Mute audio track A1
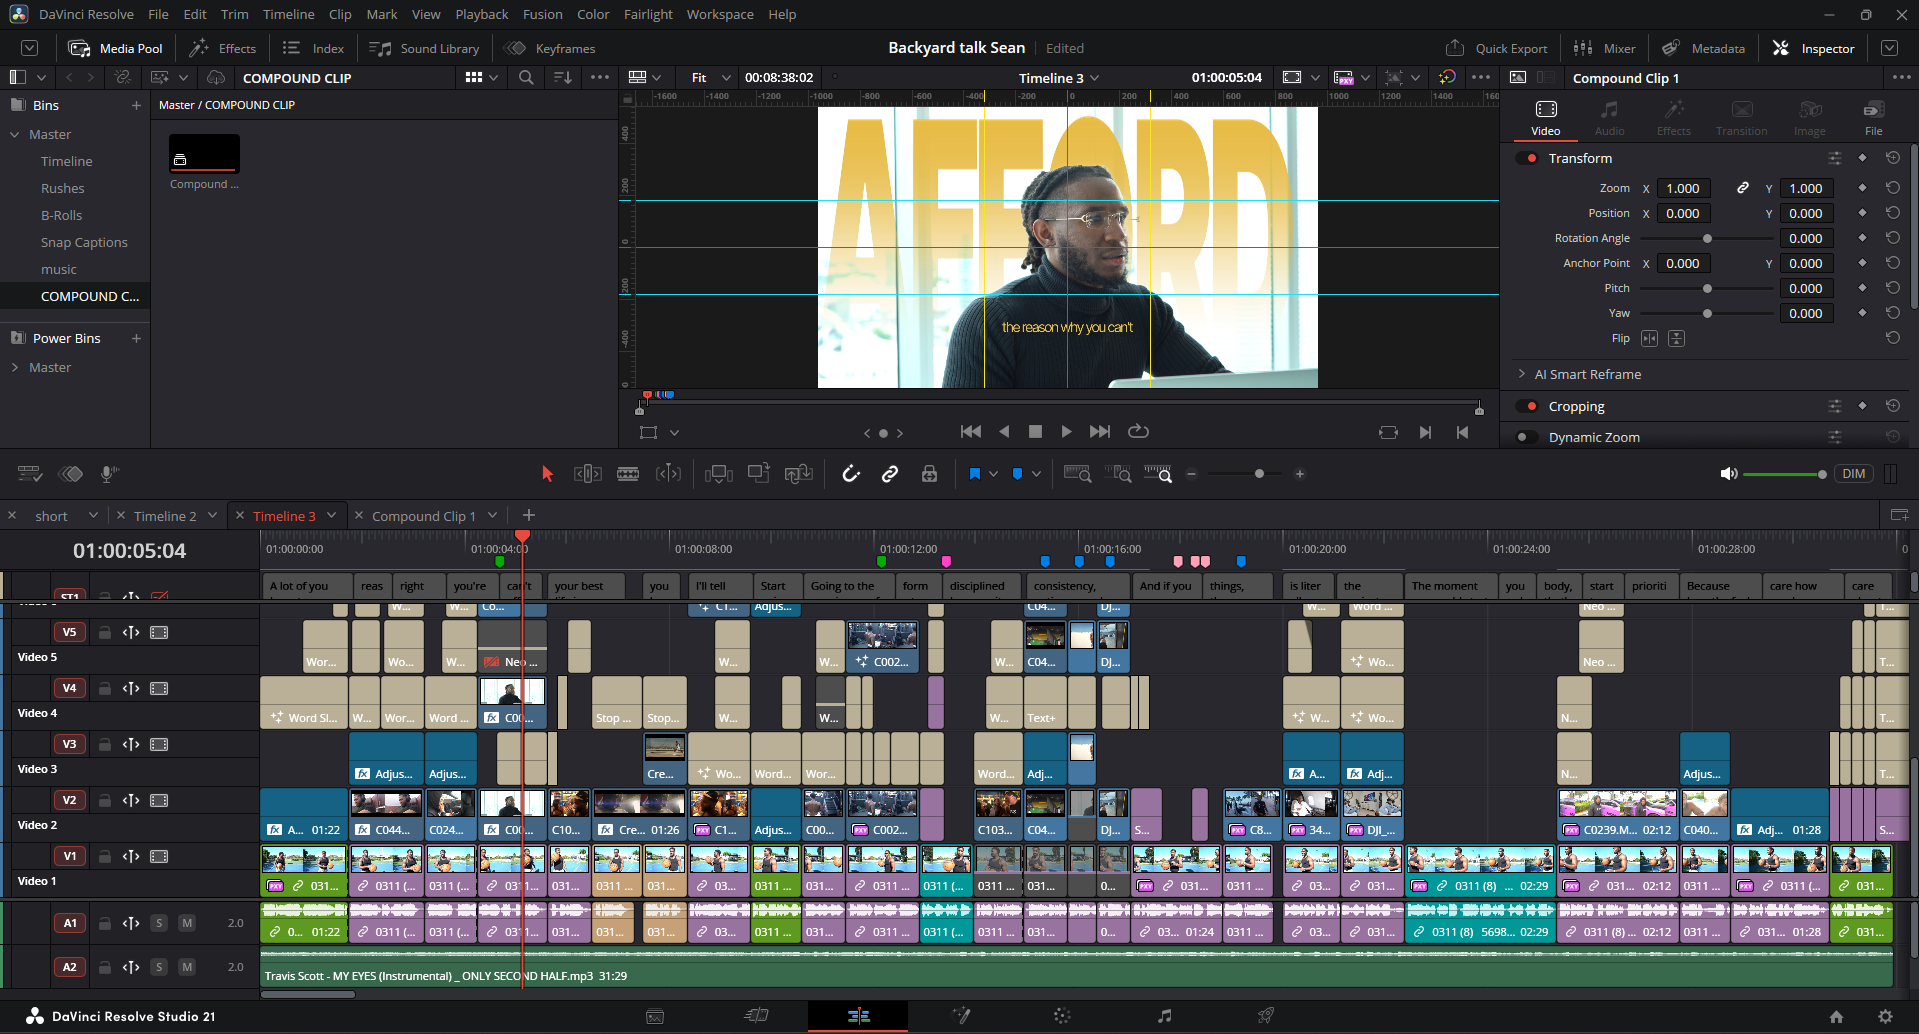The width and height of the screenshot is (1919, 1034). (x=187, y=923)
